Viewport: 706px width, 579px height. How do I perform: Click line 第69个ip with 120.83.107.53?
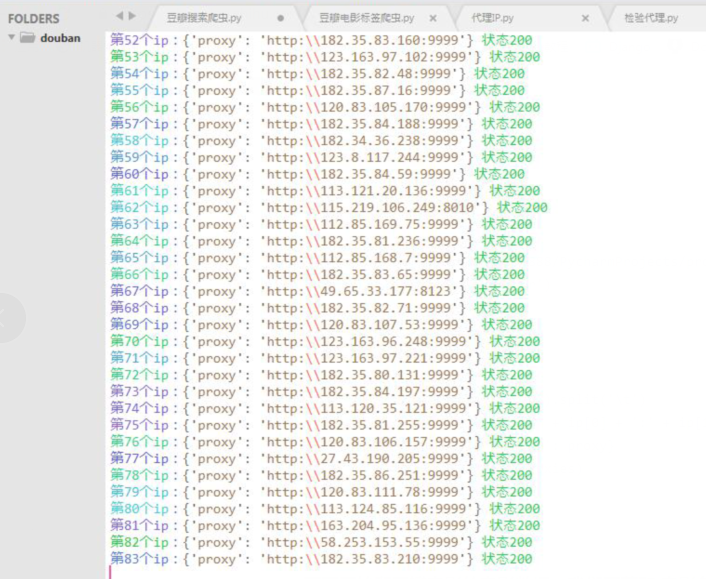click(x=321, y=324)
